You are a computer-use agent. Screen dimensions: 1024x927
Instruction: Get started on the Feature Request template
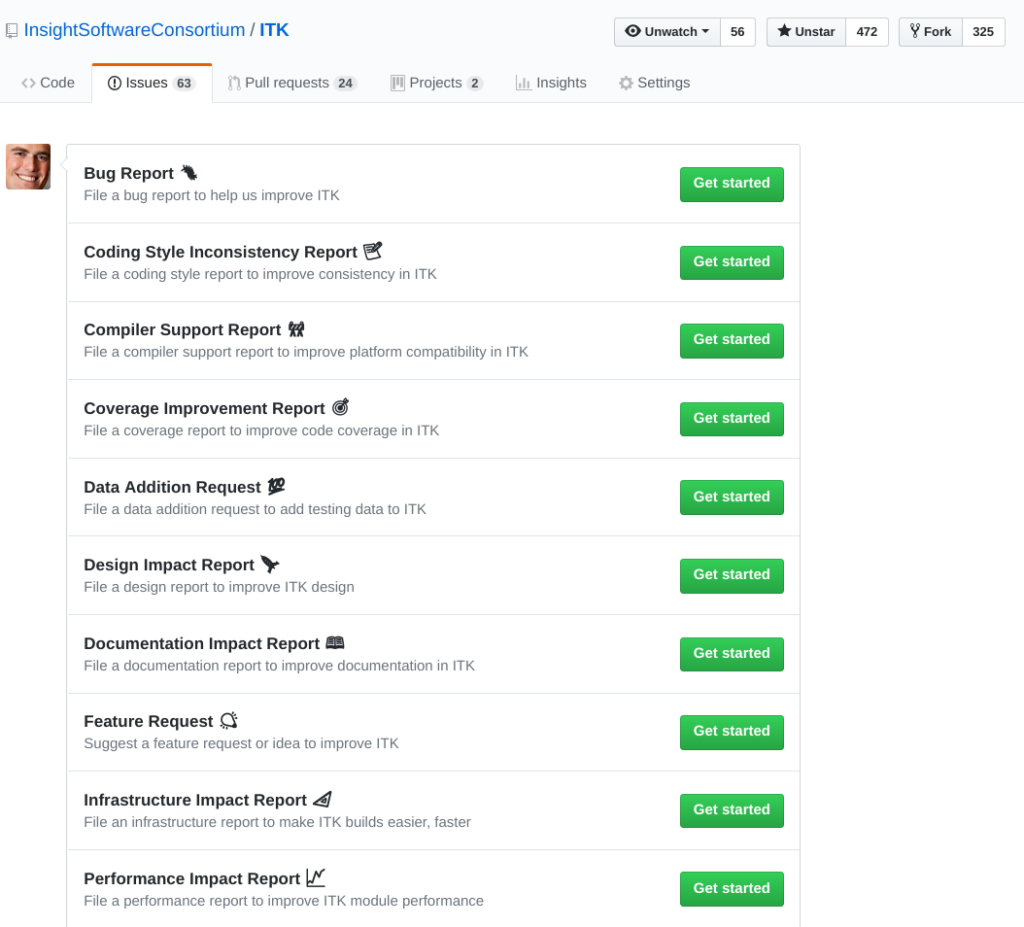(731, 731)
